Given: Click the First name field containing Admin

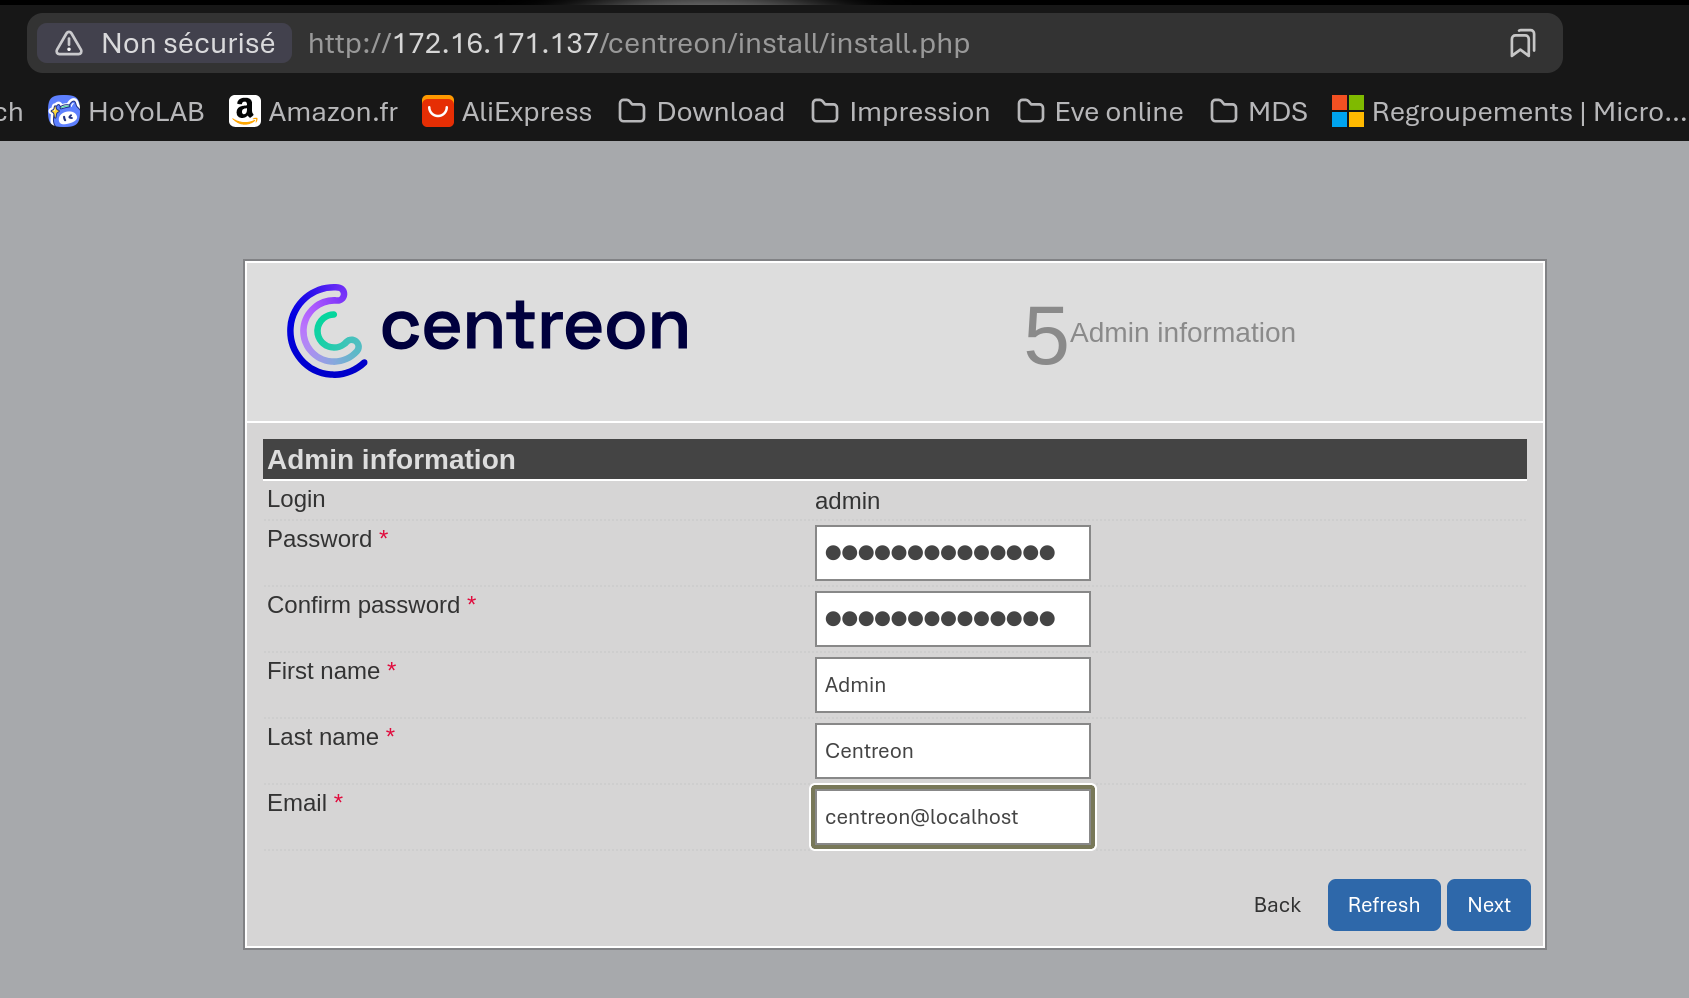Looking at the screenshot, I should pyautogui.click(x=953, y=685).
